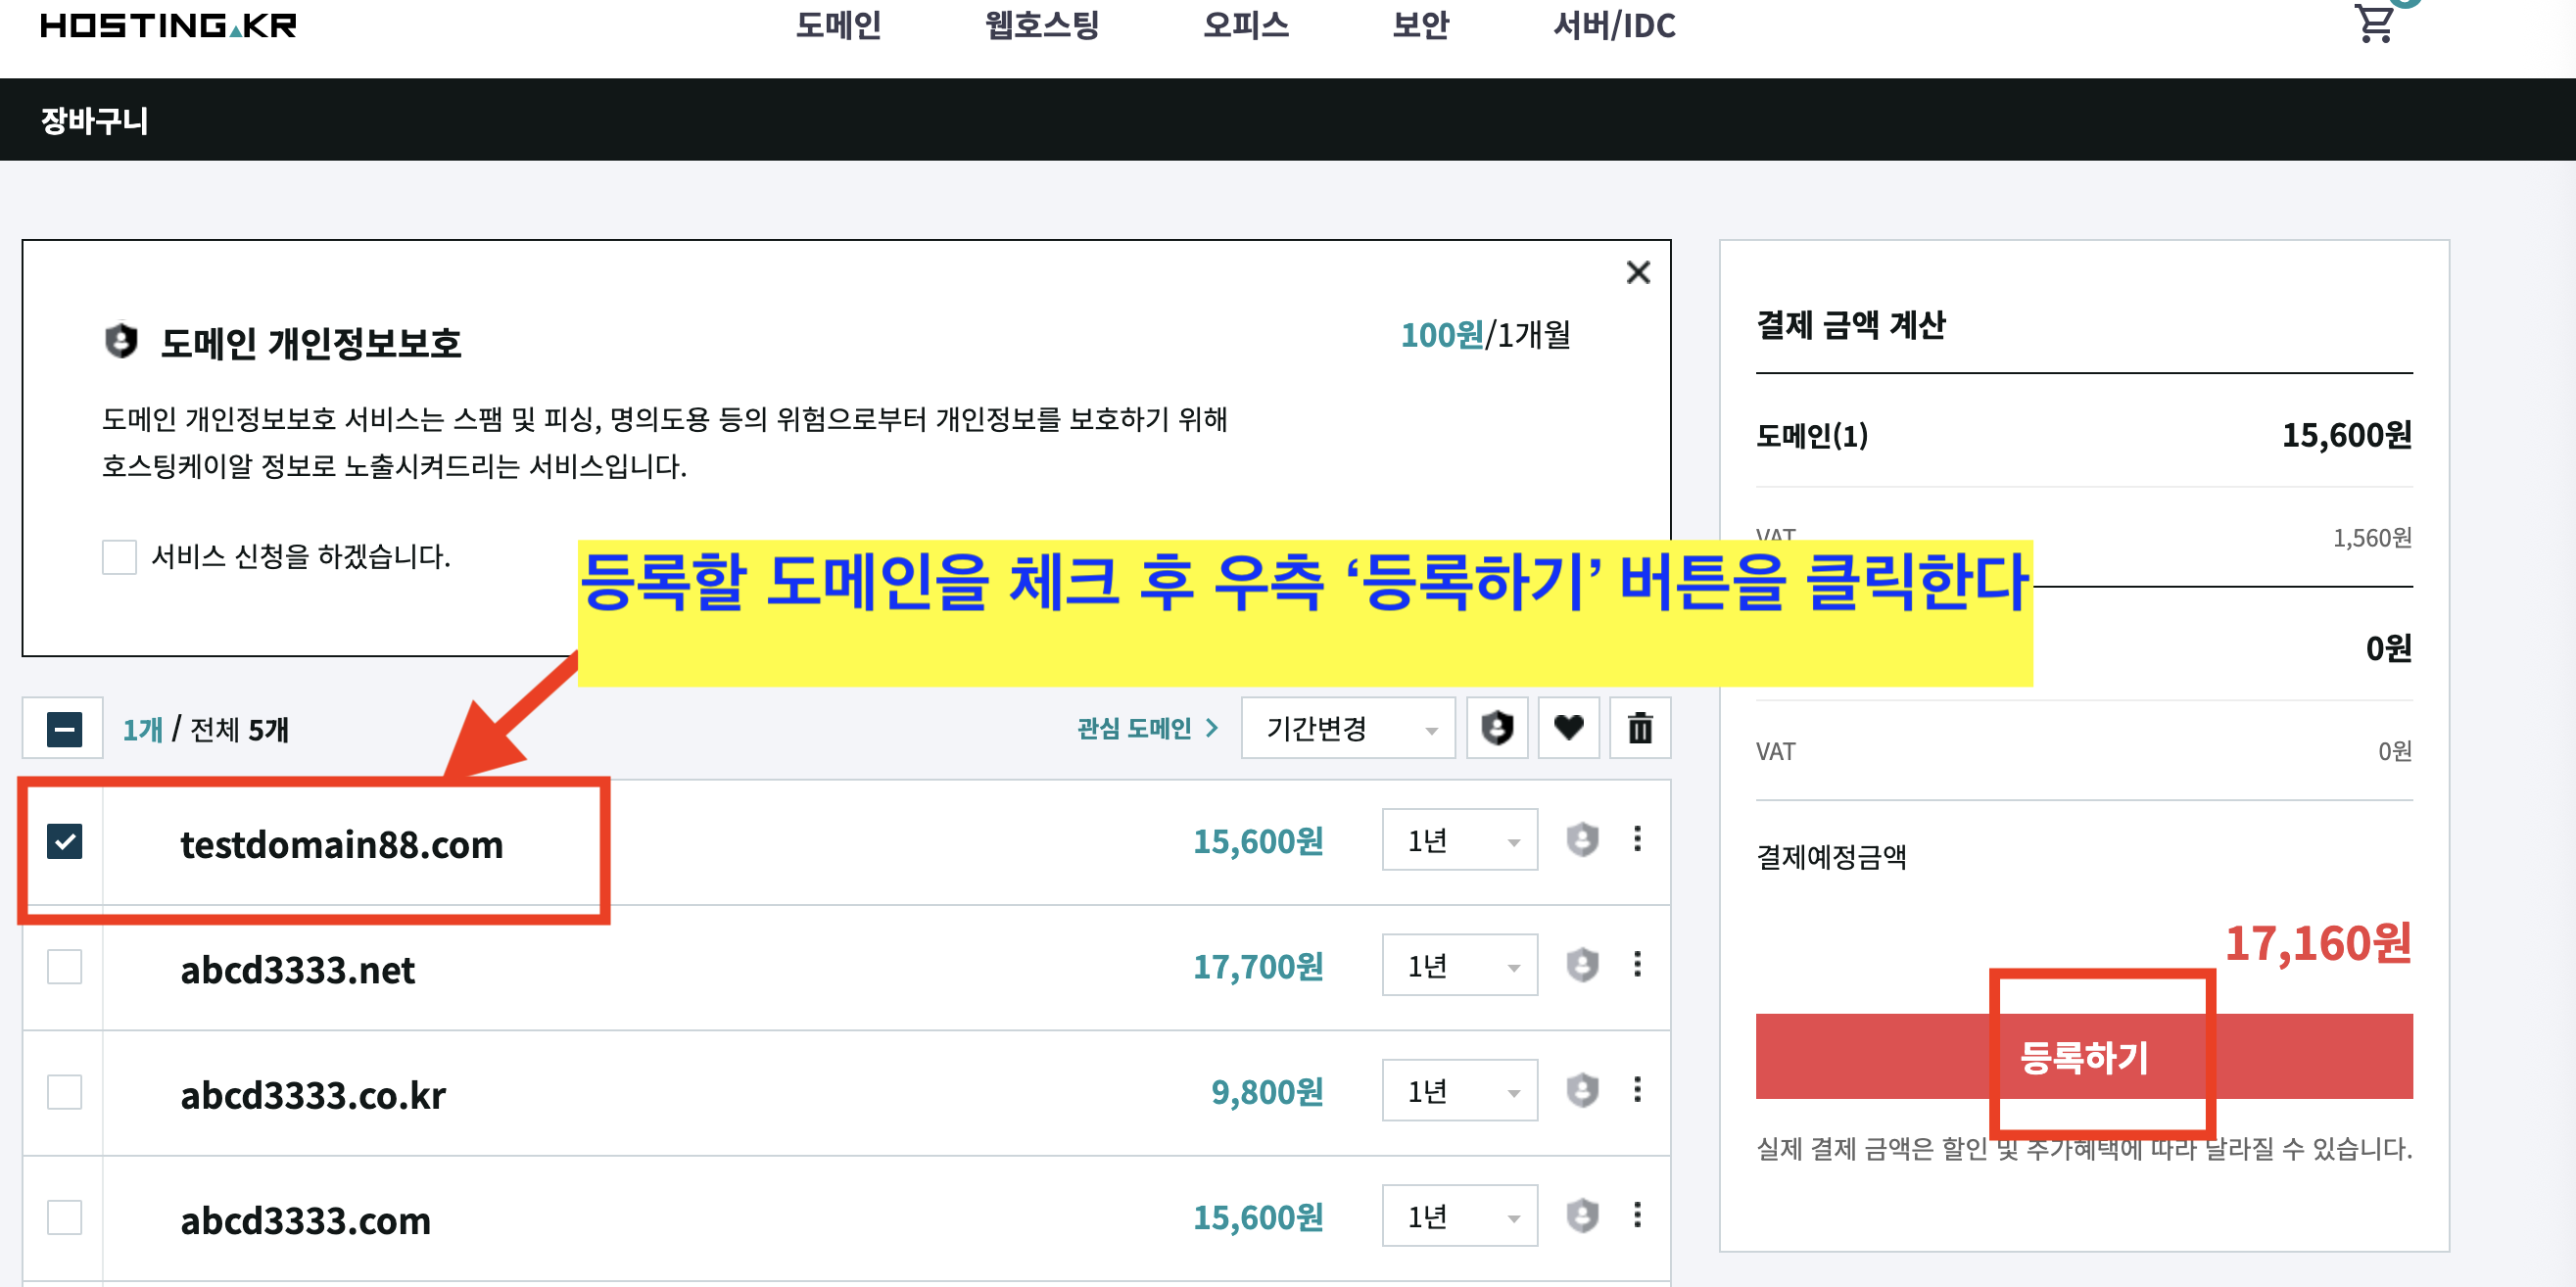This screenshot has height=1287, width=2576.
Task: Click the shield icon beside abcd3333.co.kr
Action: click(x=1584, y=1091)
